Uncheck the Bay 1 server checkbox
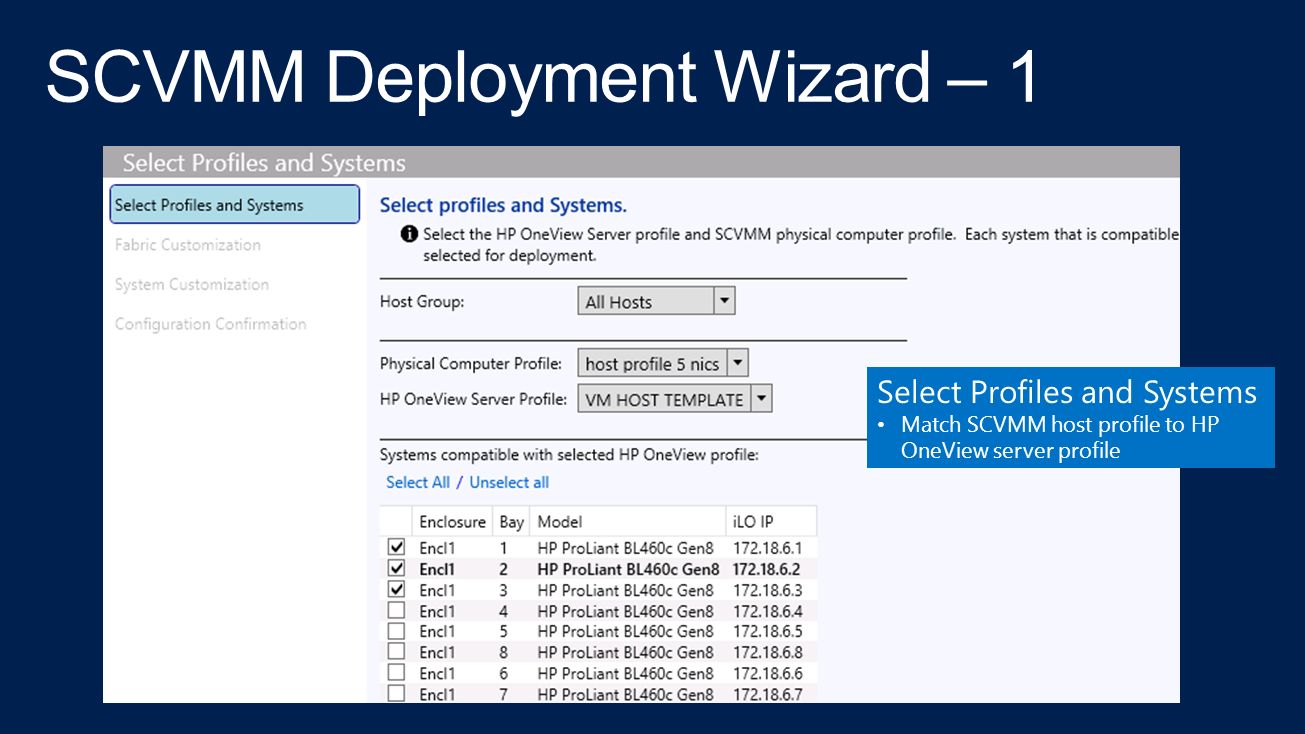 pos(396,548)
